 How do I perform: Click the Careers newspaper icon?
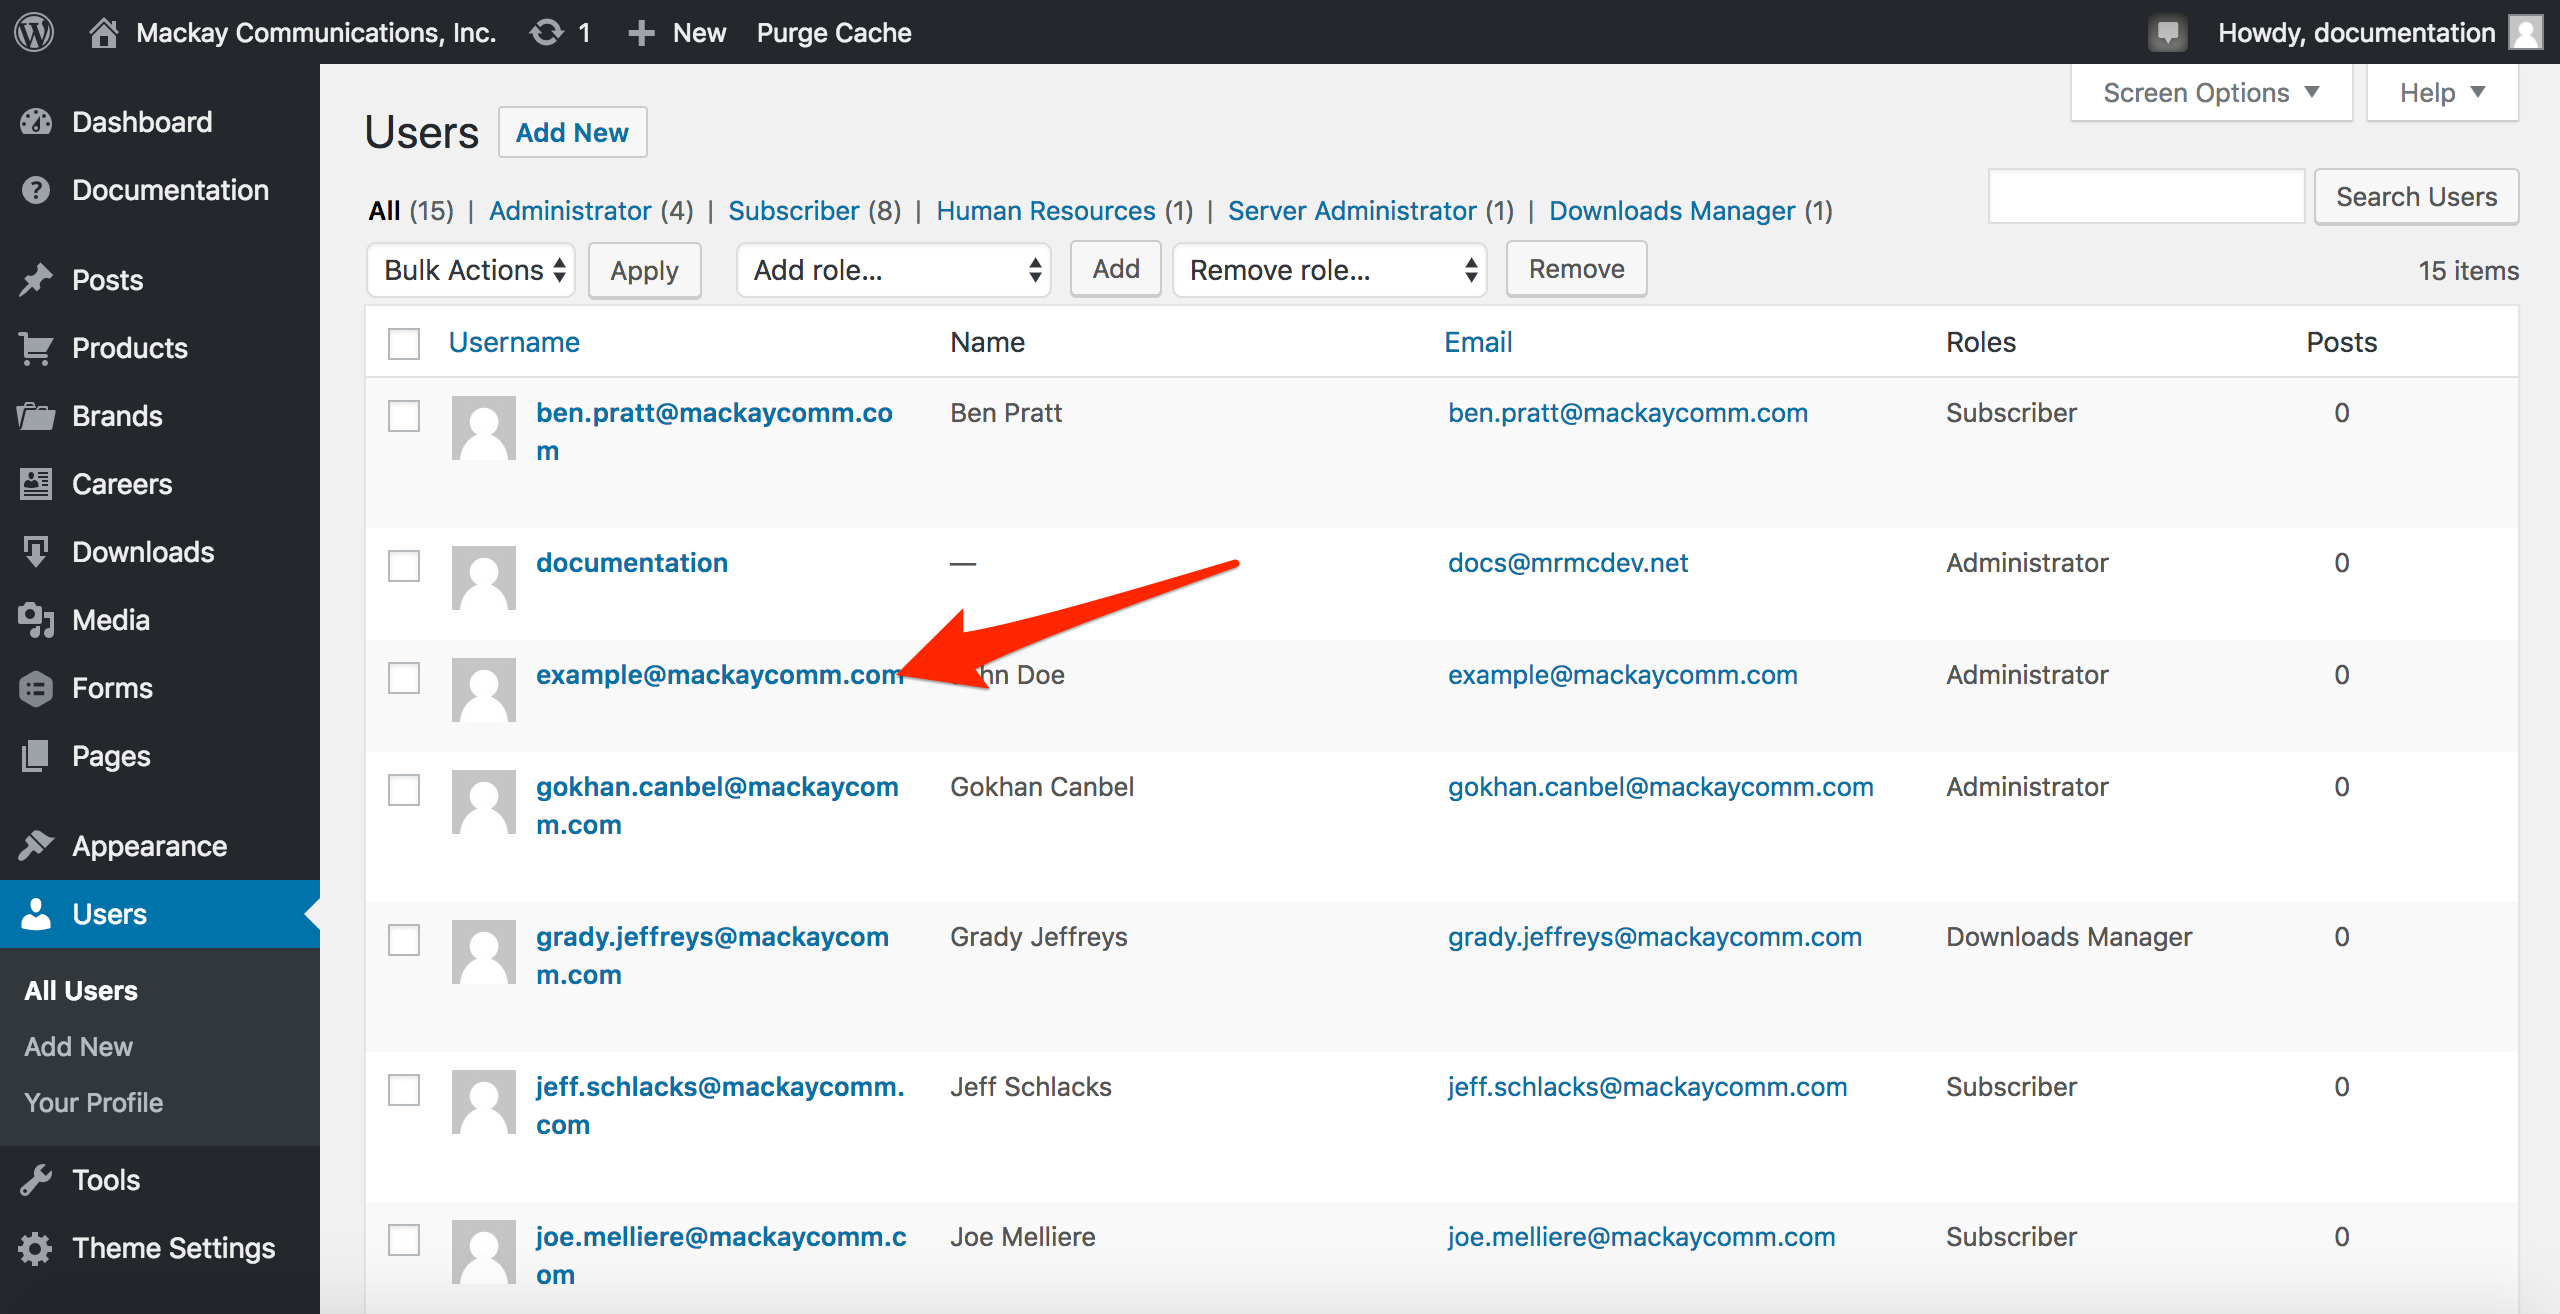[36, 484]
